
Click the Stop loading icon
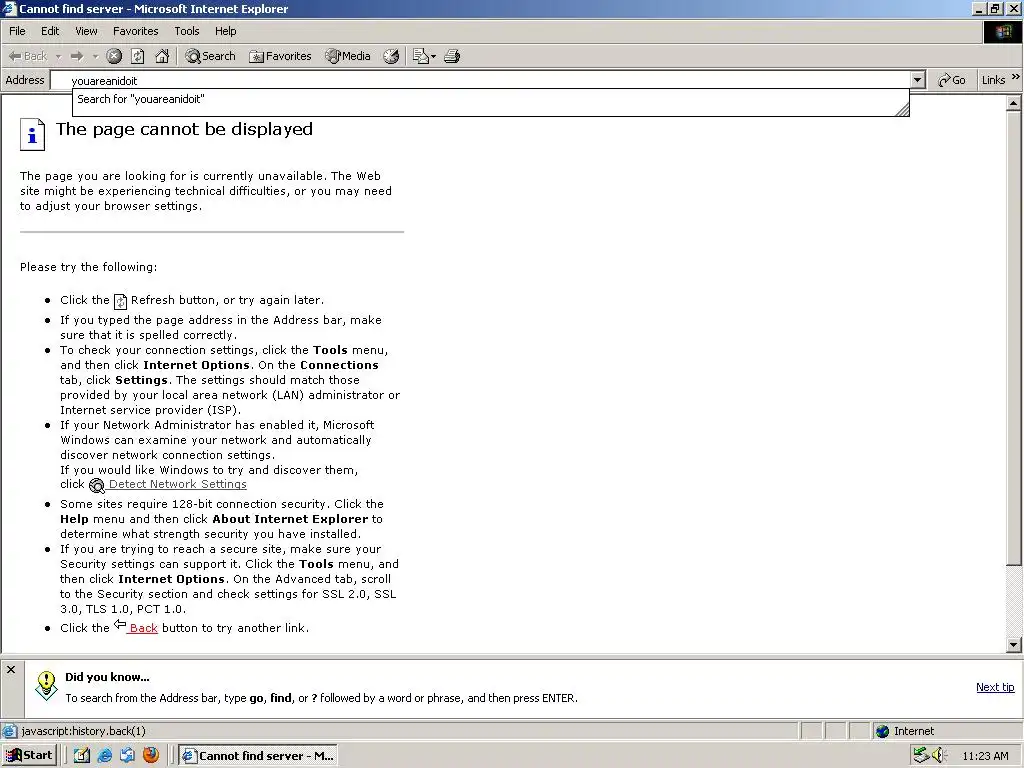coord(114,56)
